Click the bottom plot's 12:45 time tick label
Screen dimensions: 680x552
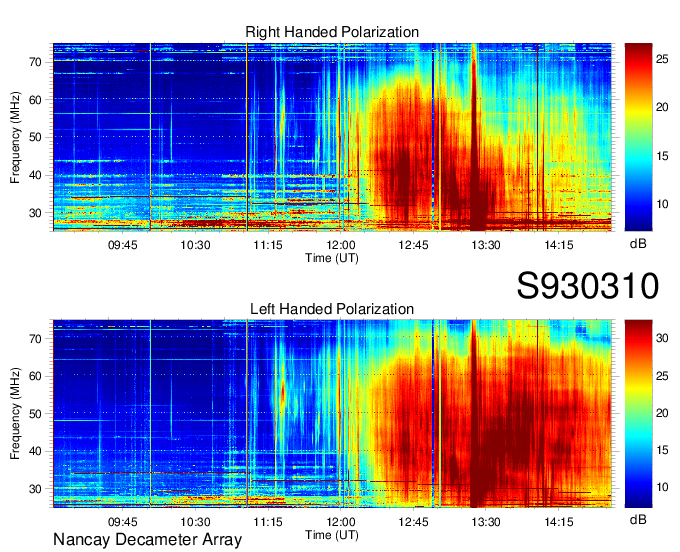pos(413,522)
